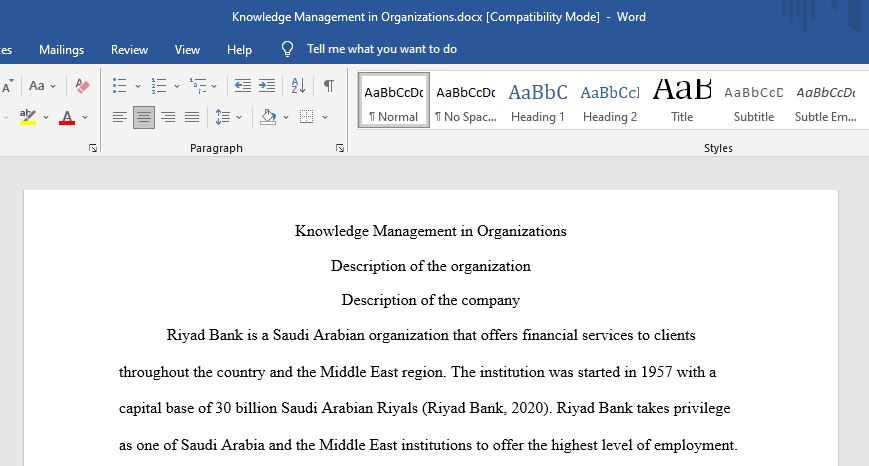The image size is (869, 466).
Task: Click Grow Font icon
Action: (x=7, y=86)
